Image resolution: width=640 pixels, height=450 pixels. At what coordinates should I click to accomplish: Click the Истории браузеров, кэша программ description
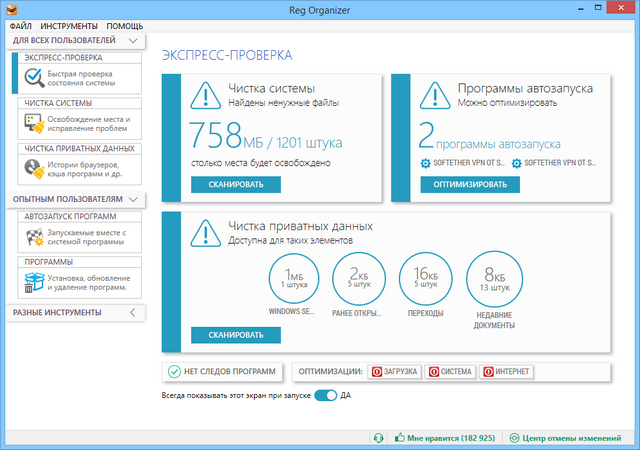tap(84, 169)
